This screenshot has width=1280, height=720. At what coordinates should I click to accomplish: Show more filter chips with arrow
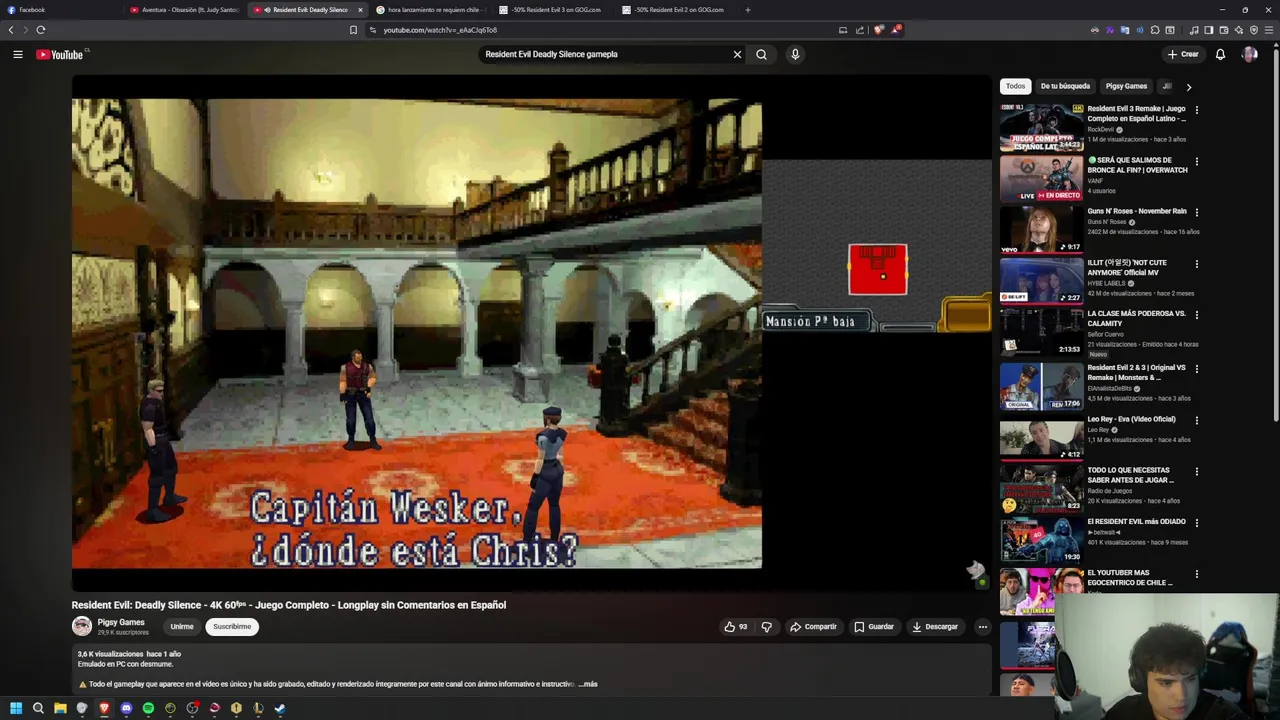pos(1188,87)
